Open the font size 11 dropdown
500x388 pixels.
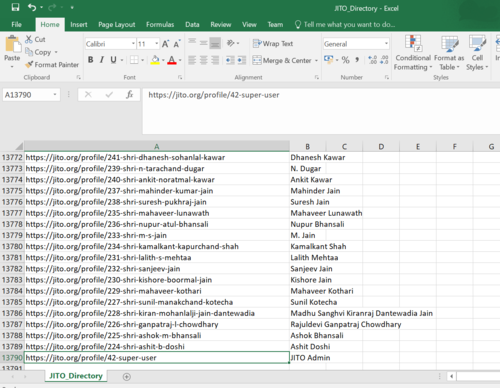tap(156, 44)
